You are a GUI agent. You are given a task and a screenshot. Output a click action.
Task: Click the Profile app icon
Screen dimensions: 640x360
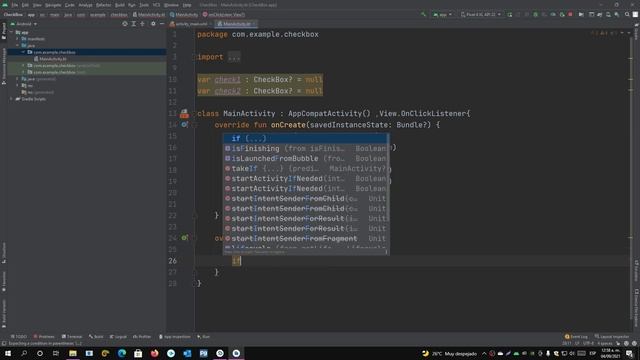pos(553,14)
